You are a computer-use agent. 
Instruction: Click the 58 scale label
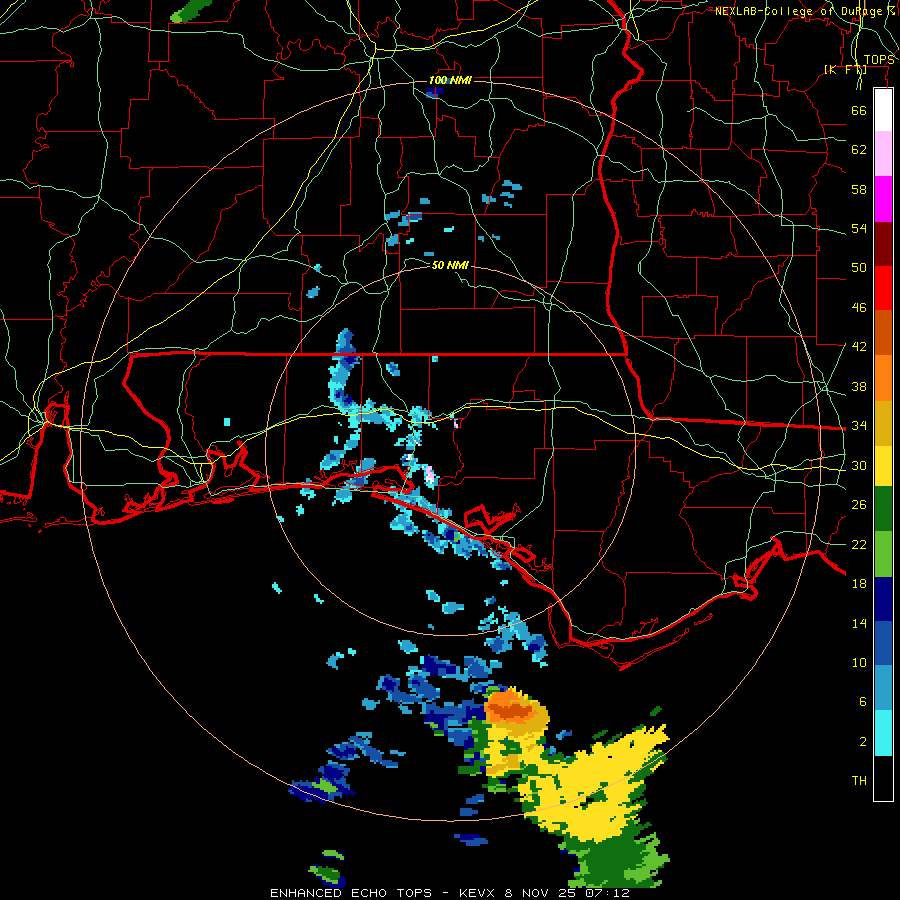coord(859,189)
